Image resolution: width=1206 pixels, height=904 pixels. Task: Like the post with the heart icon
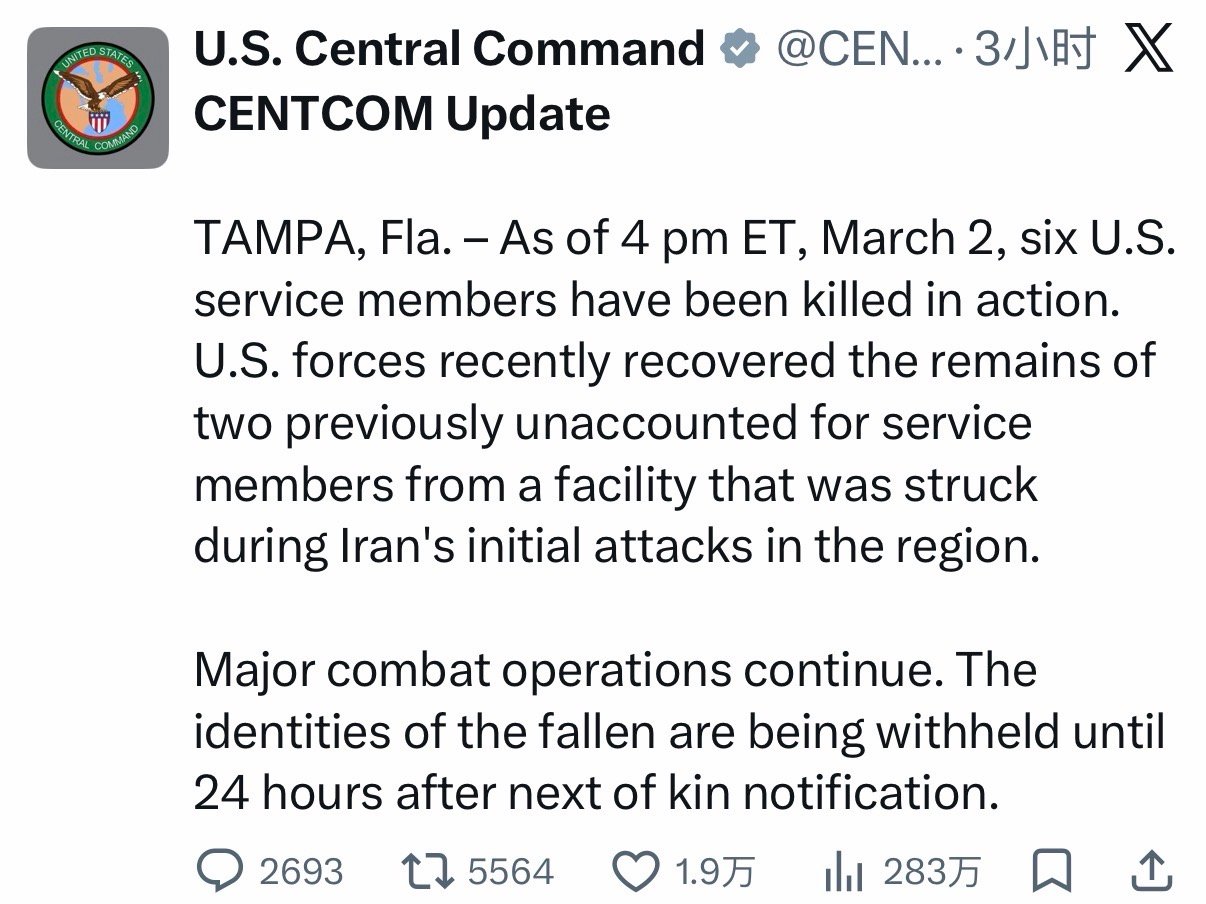tap(633, 871)
